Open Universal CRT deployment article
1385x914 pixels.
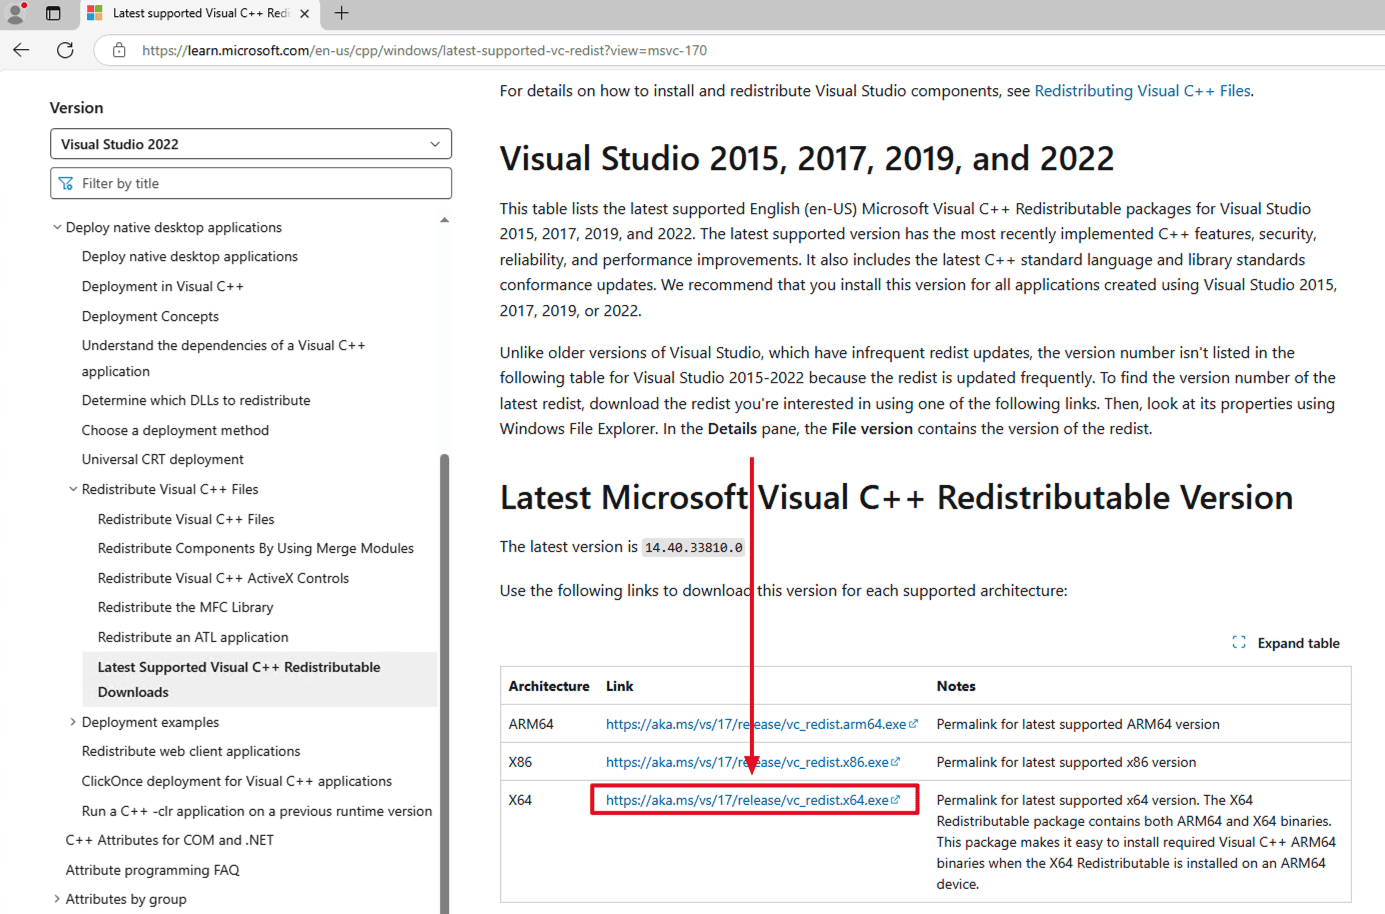[163, 459]
